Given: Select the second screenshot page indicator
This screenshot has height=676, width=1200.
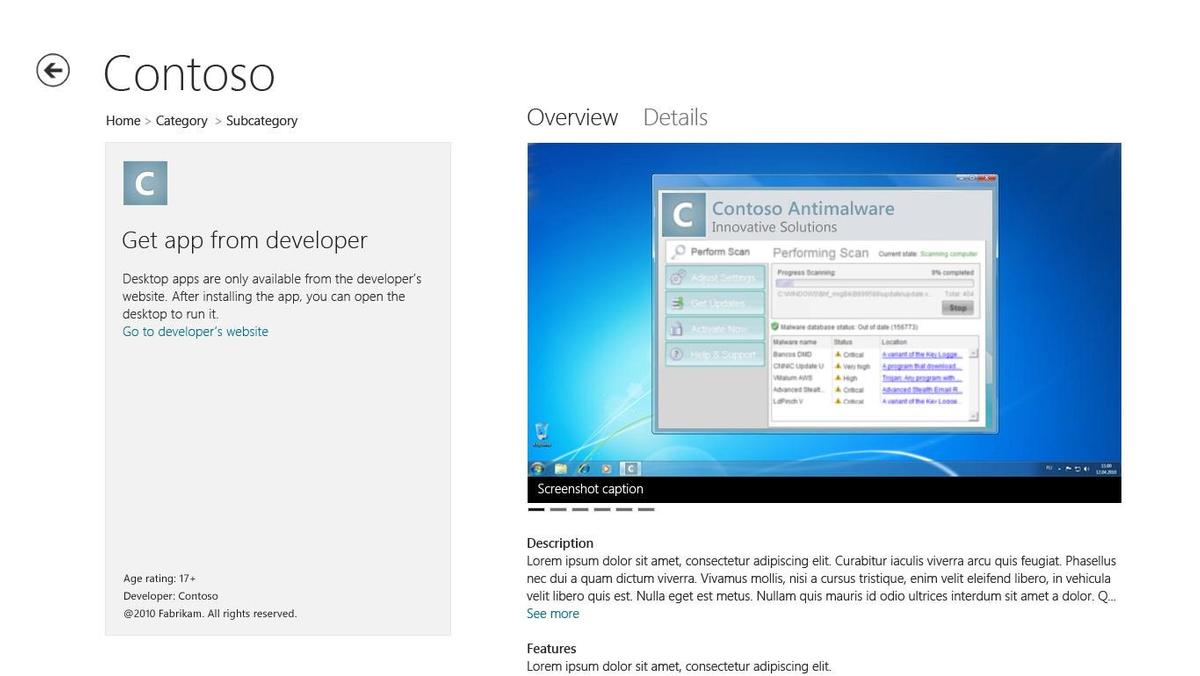Looking at the screenshot, I should point(558,510).
